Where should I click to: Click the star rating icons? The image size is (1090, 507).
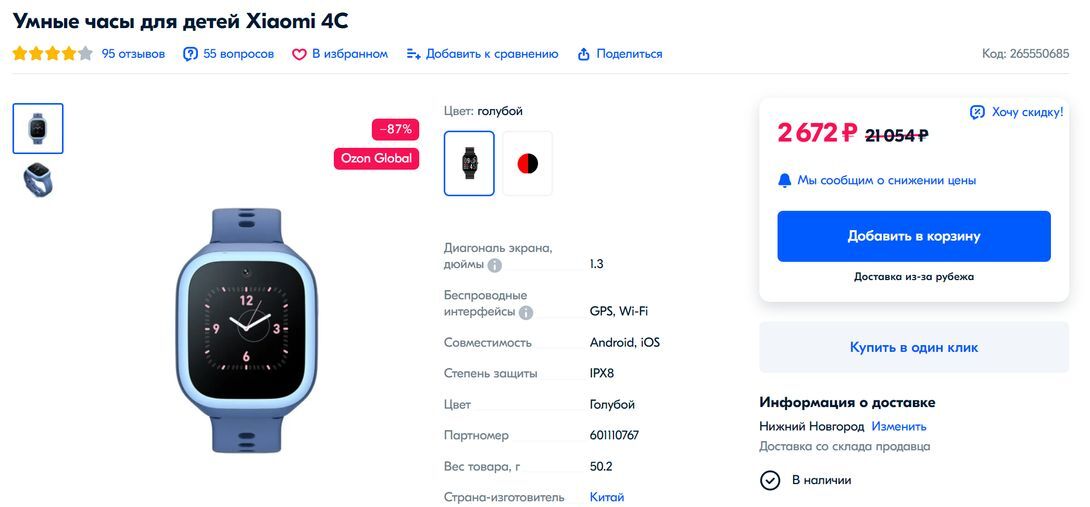point(52,54)
